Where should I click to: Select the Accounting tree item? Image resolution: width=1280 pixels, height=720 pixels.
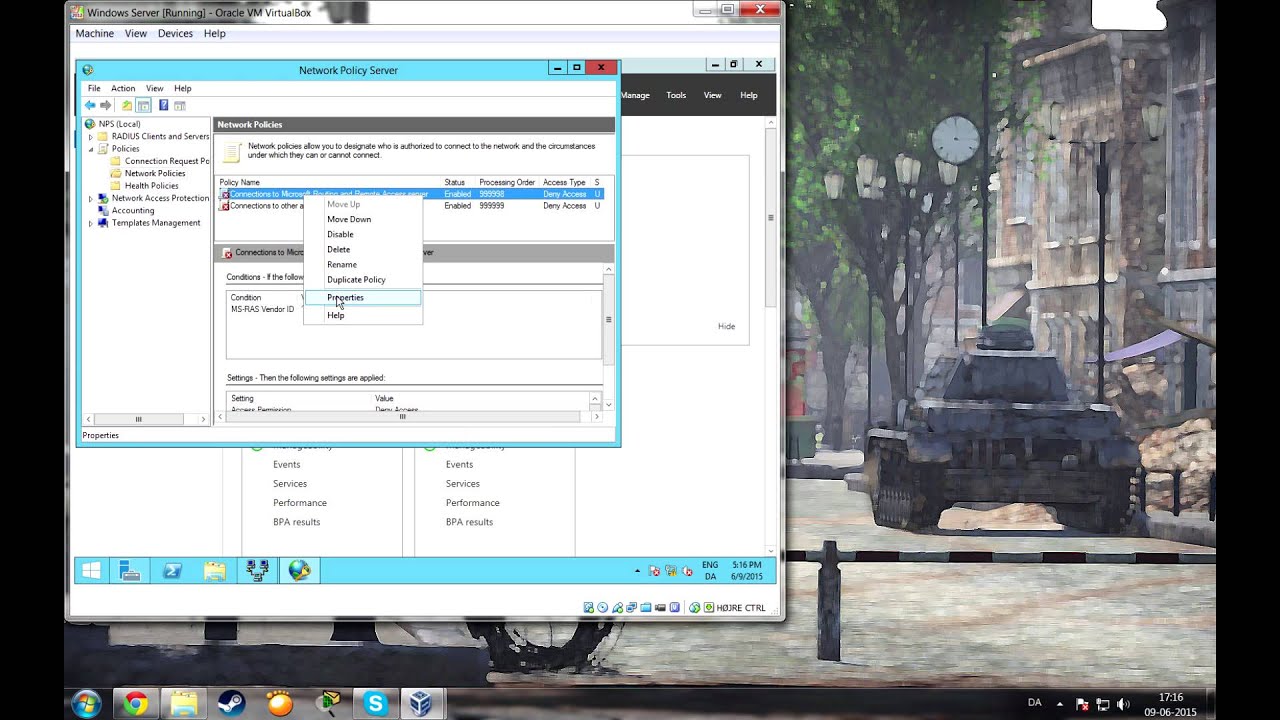click(x=133, y=211)
